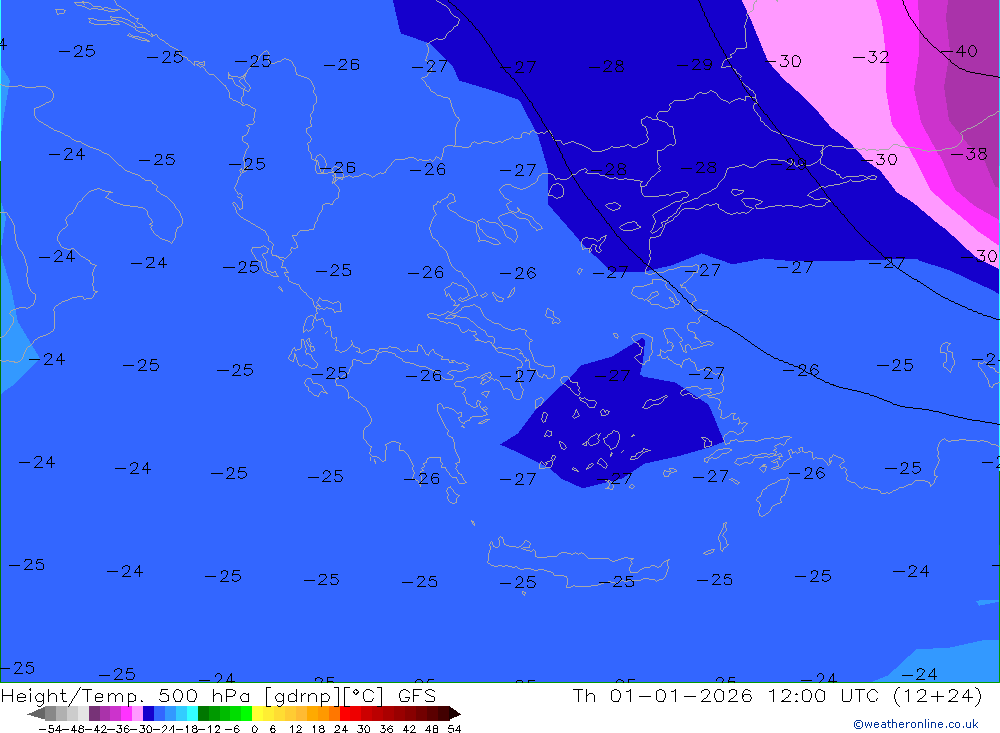Screen dimensions: 1000x733
Task: Click the "-32" temperature value on the map
Action: 871,57
